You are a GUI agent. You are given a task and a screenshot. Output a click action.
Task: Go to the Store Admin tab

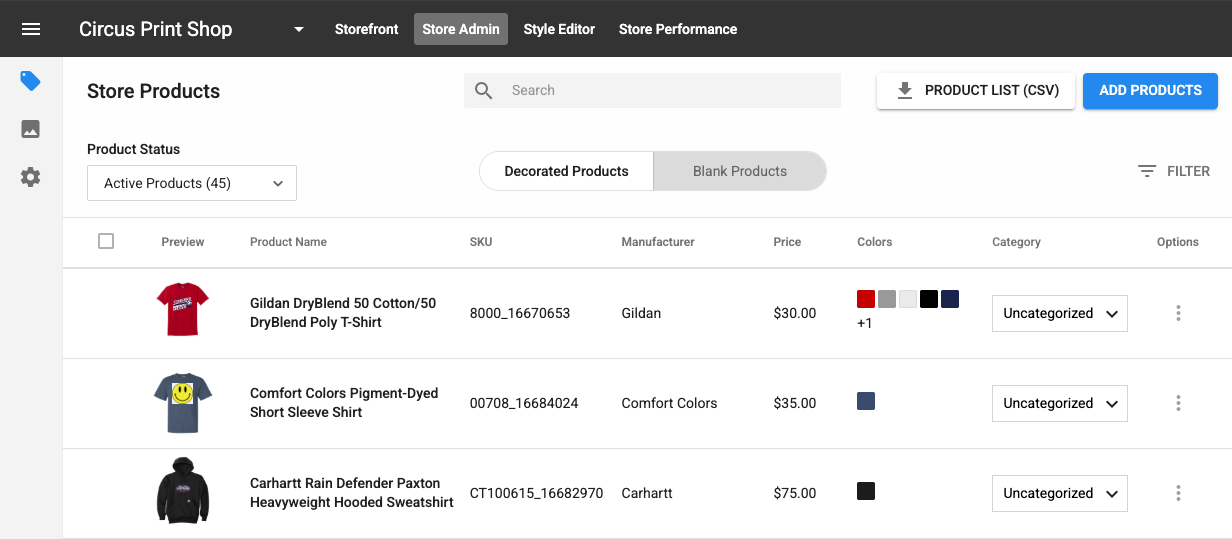click(x=461, y=29)
